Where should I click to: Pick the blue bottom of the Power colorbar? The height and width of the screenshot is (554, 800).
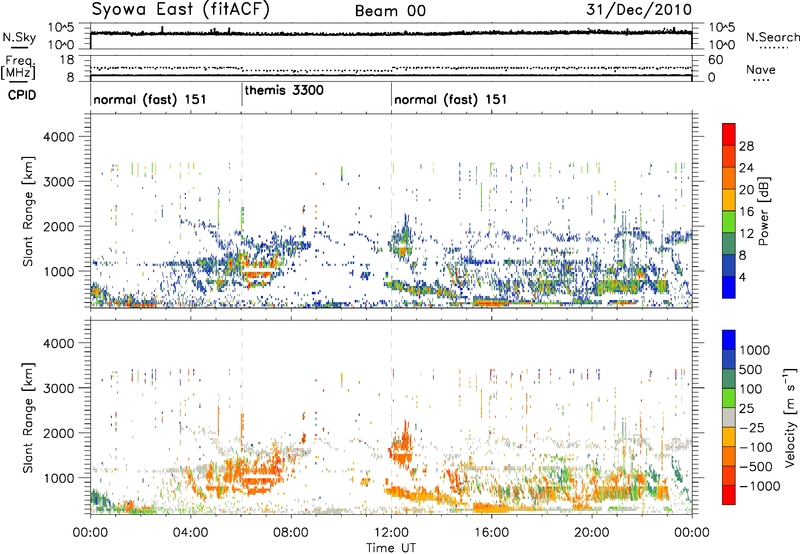(729, 287)
